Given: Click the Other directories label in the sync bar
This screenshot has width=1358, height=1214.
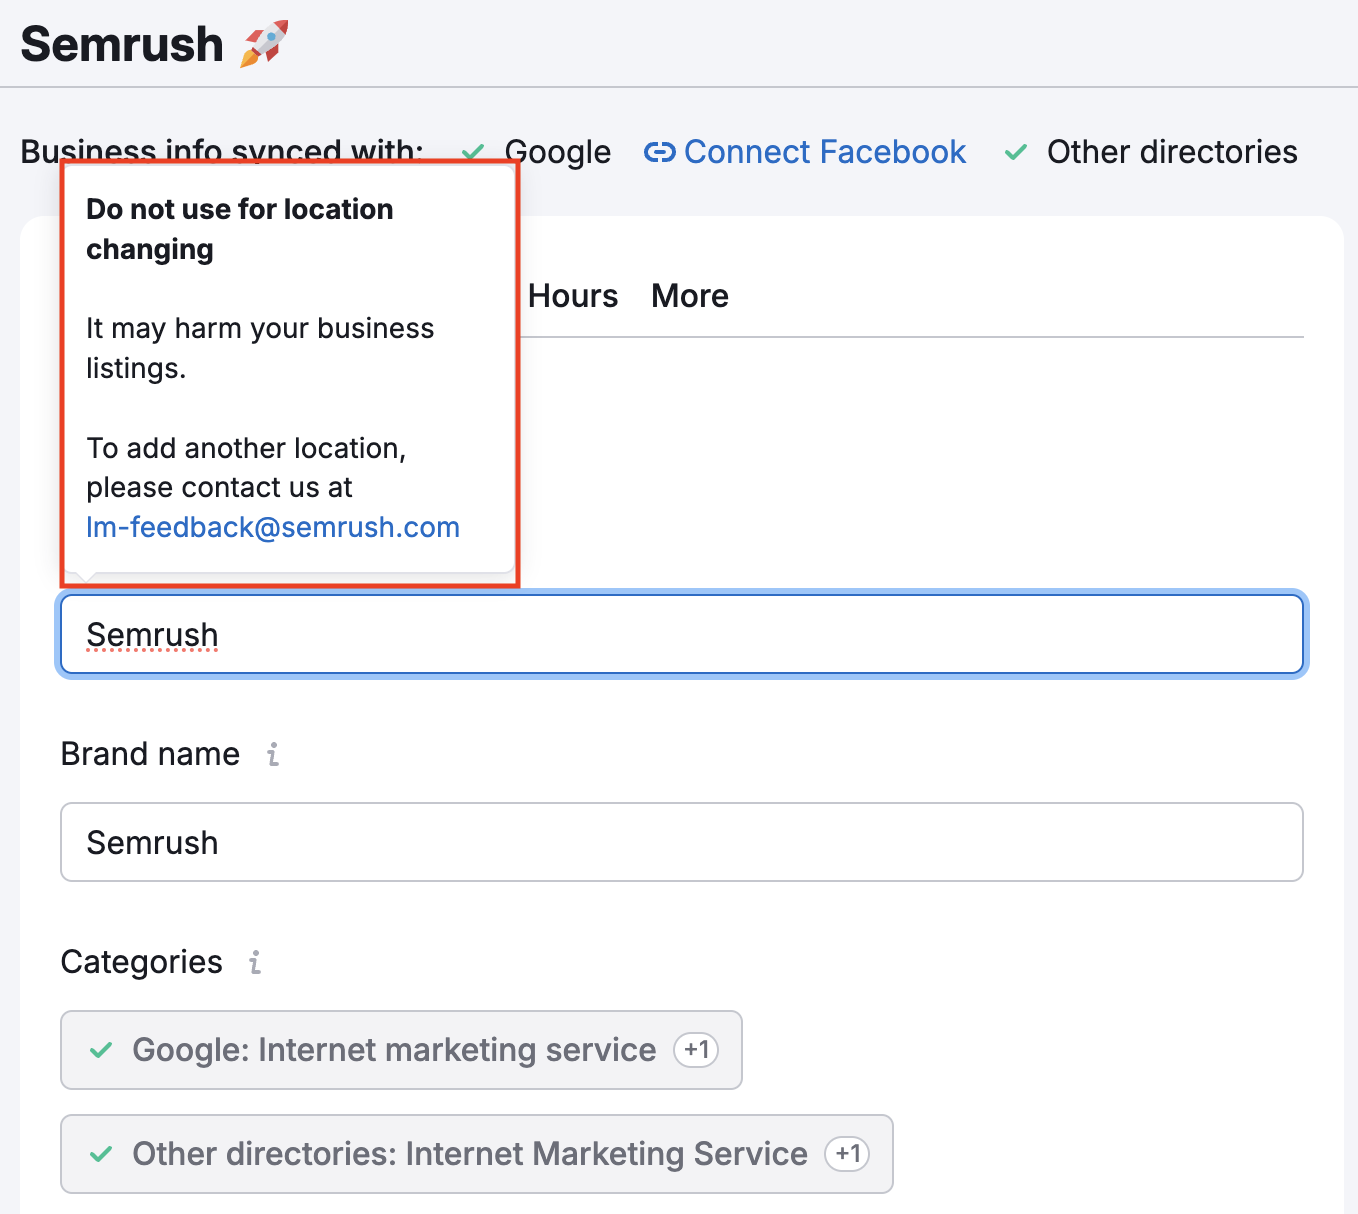Looking at the screenshot, I should [x=1171, y=152].
